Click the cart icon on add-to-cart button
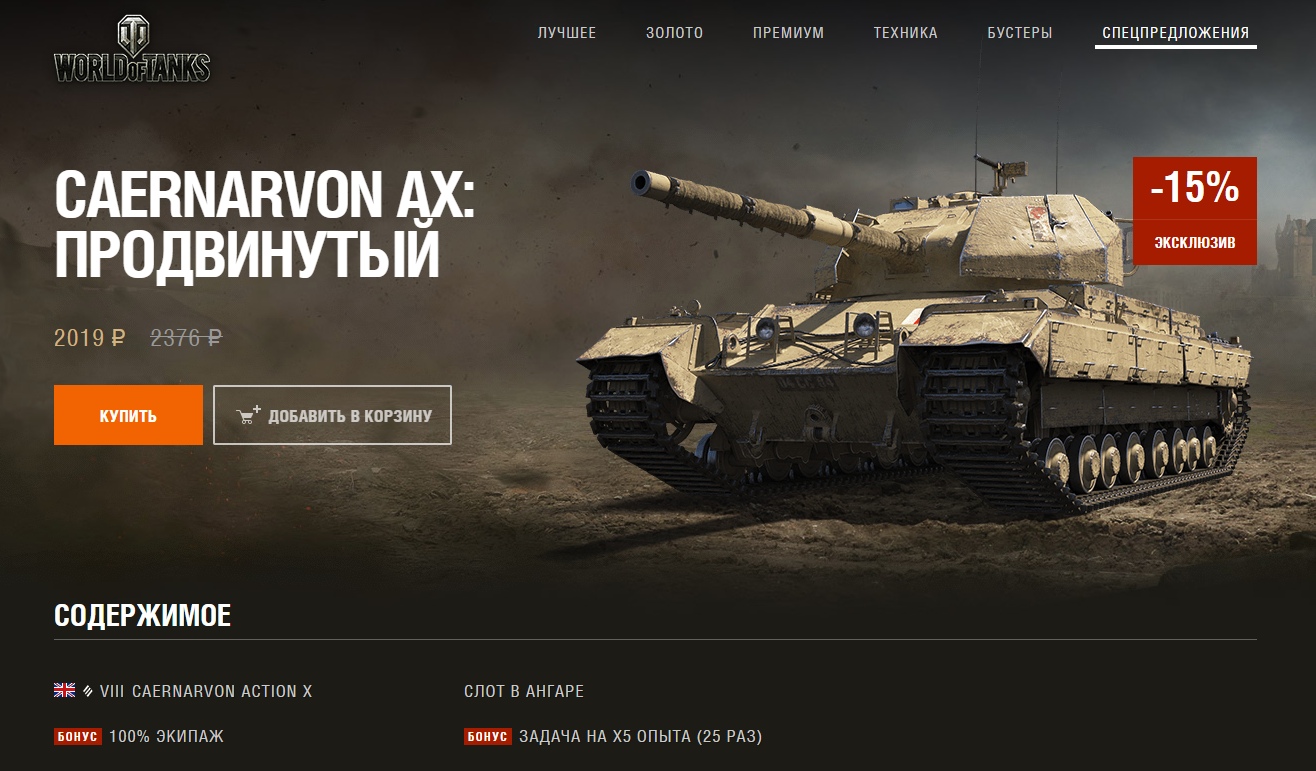 248,415
